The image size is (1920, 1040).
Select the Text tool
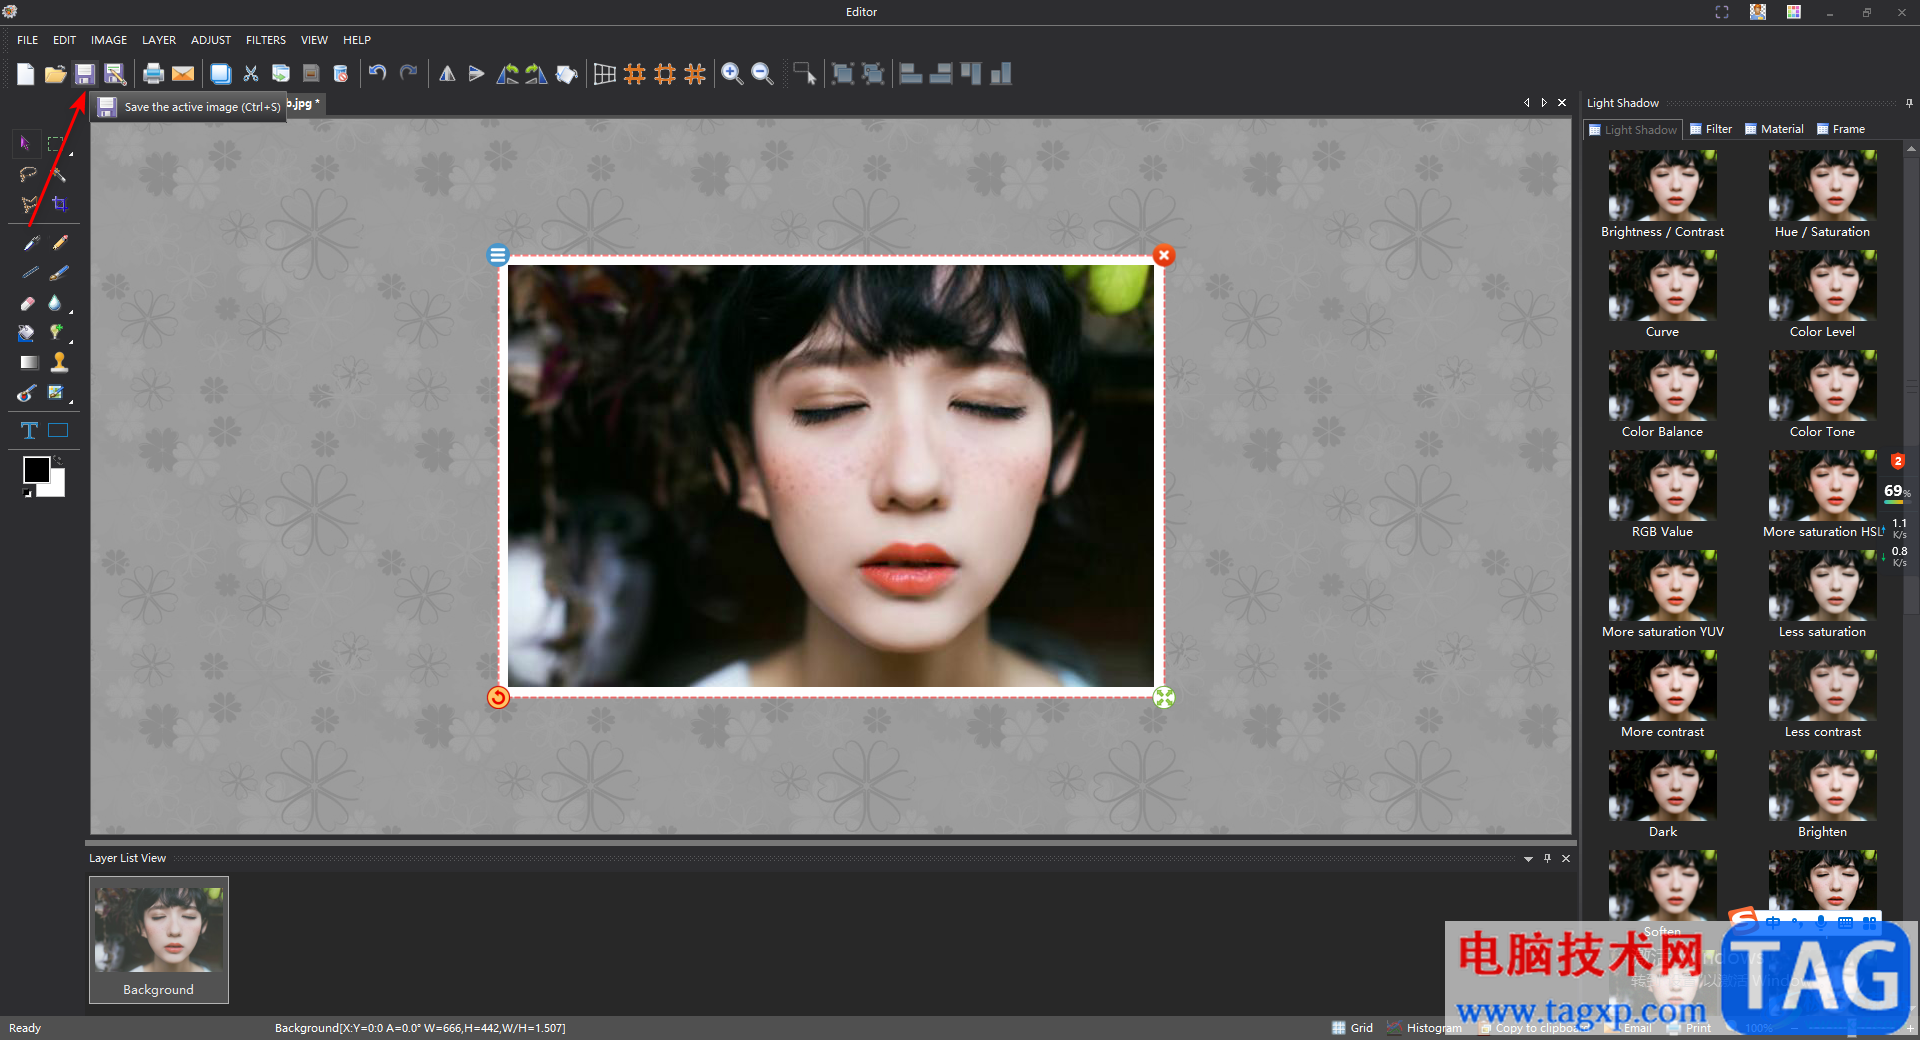[29, 431]
